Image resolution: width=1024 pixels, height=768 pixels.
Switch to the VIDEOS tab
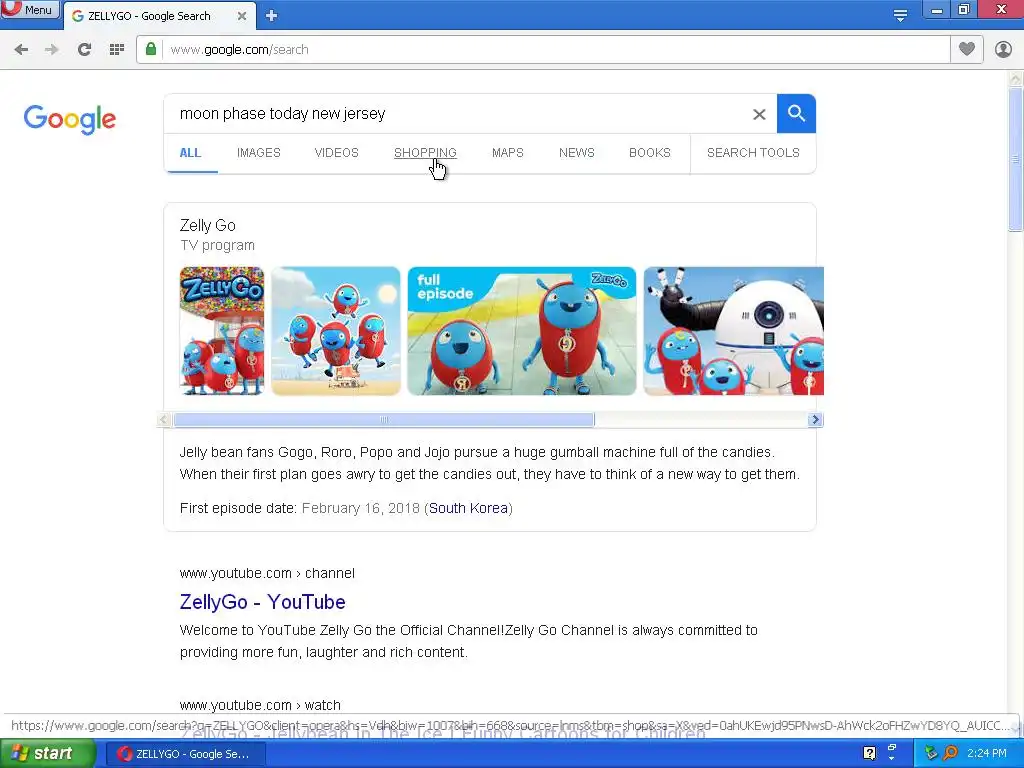pos(336,153)
